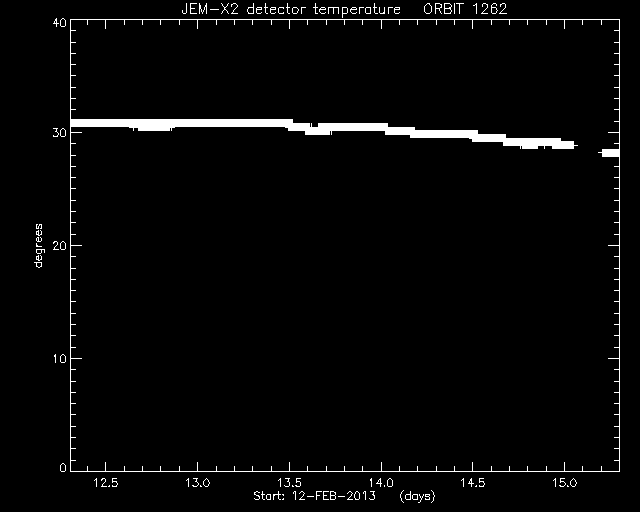Click the temperature curve near day 13.0
The height and width of the screenshot is (512, 640).
pos(198,123)
